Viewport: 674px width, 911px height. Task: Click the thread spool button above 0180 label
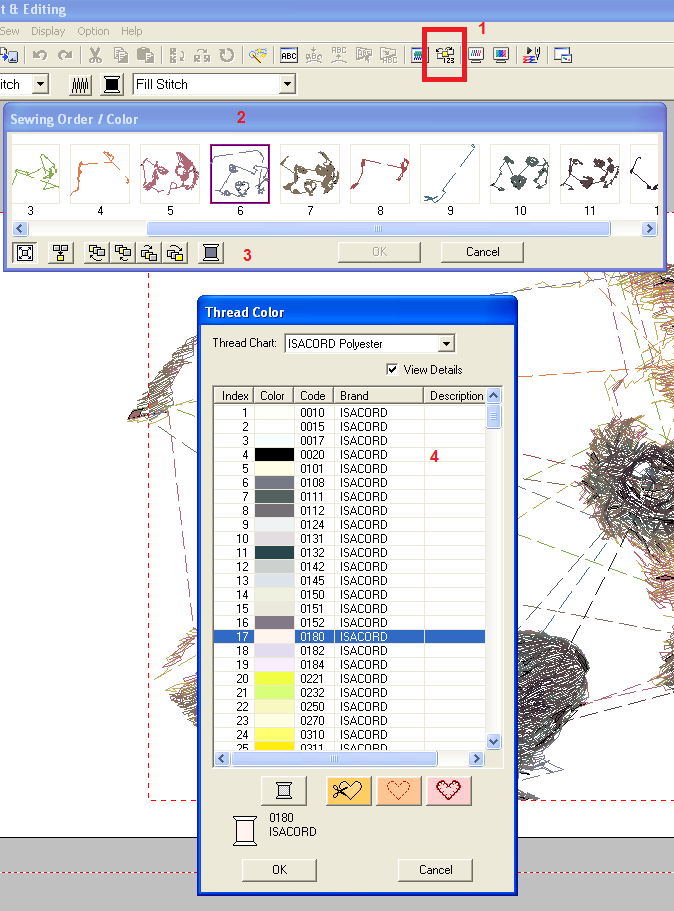283,790
